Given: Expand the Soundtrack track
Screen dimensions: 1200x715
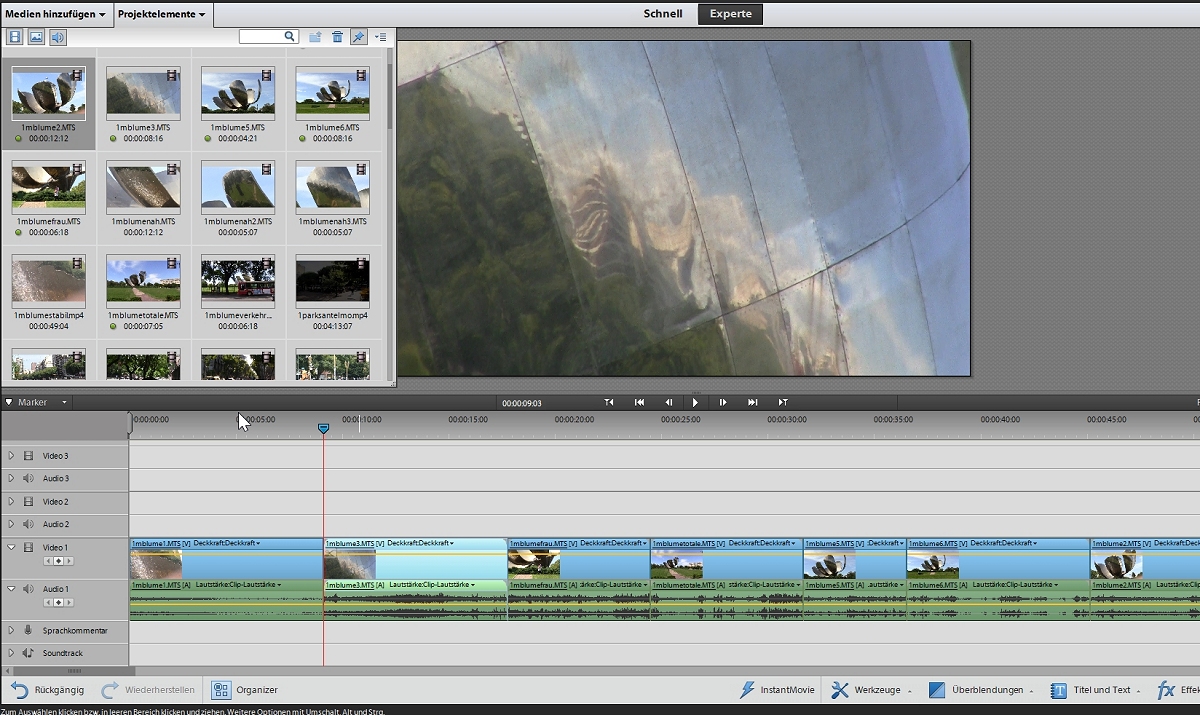Looking at the screenshot, I should point(11,653).
